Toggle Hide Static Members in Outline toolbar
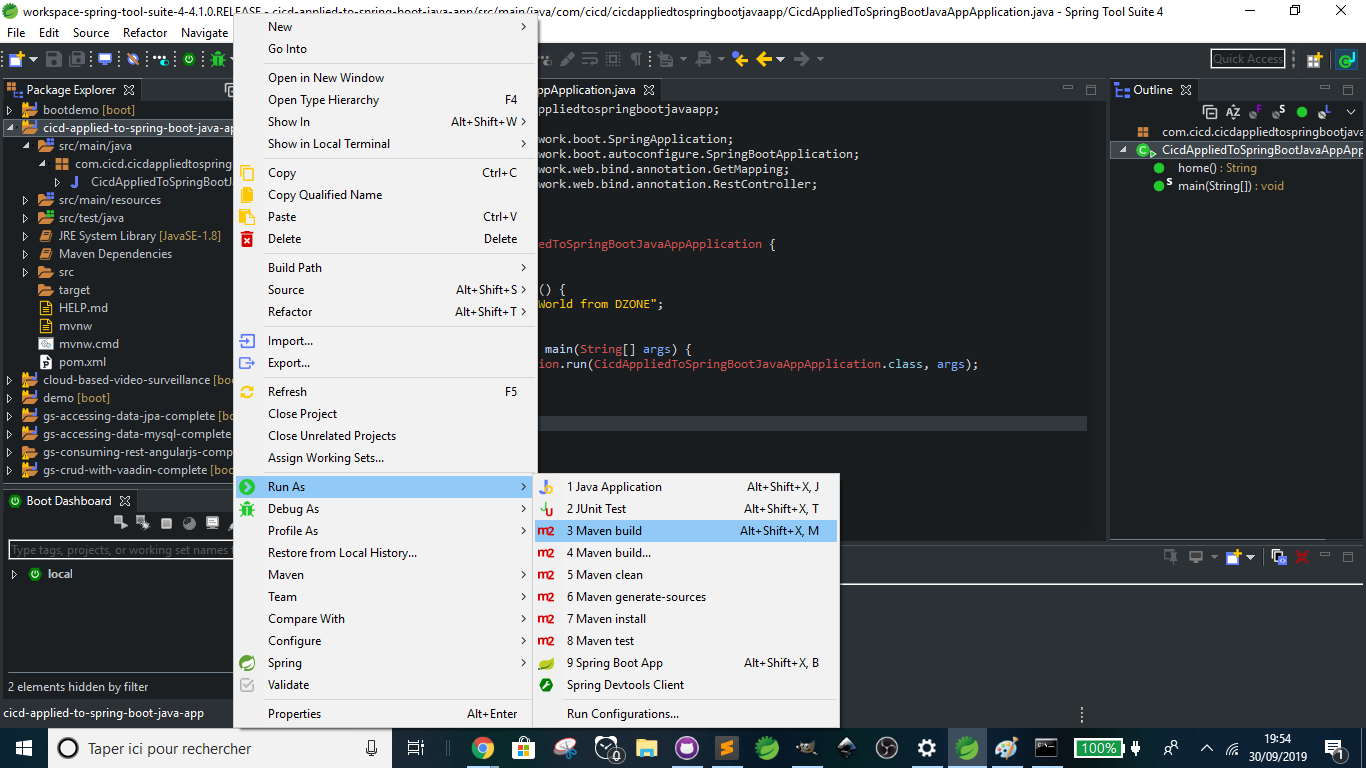Screen dimensions: 1366x768 pos(1279,112)
